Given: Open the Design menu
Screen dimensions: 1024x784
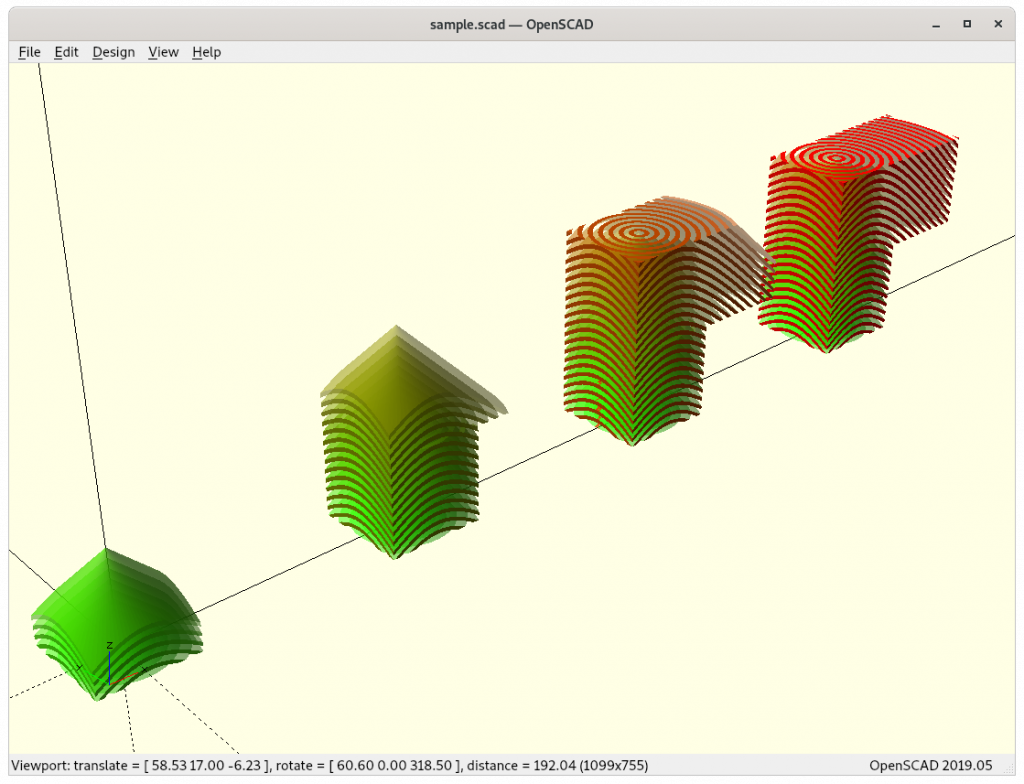Looking at the screenshot, I should point(114,52).
